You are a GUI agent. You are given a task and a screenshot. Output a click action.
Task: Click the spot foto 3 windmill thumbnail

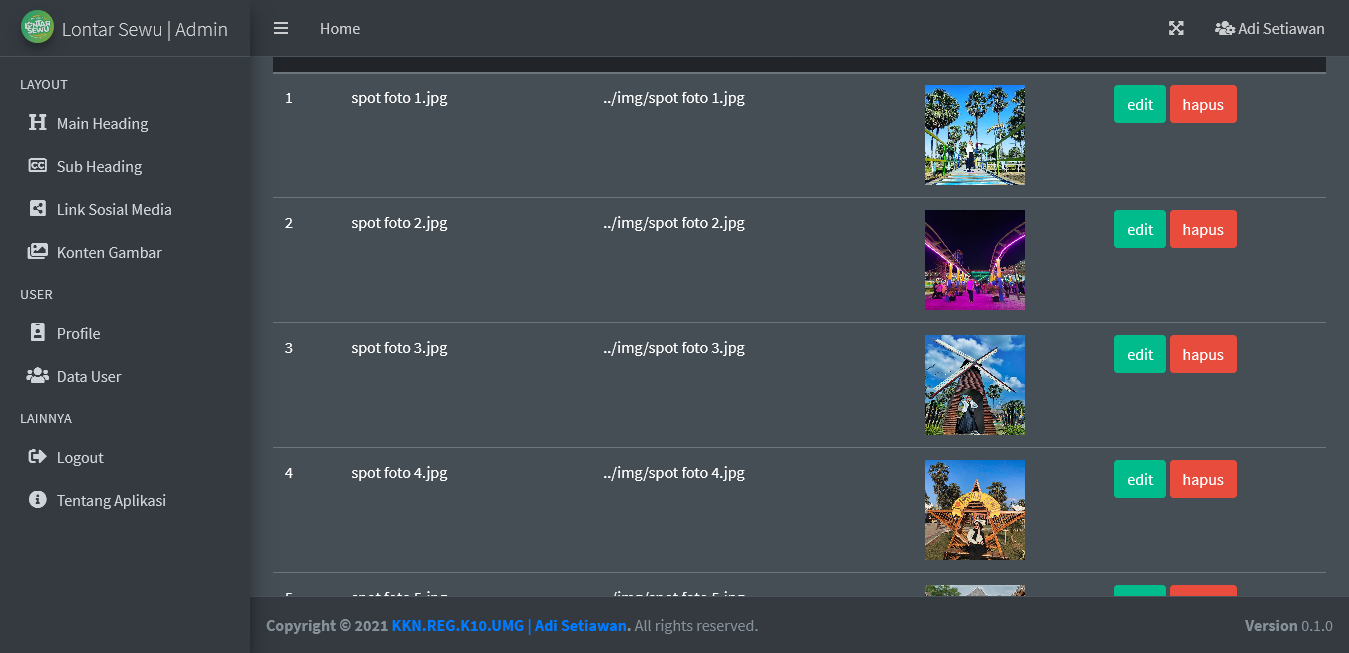pos(975,385)
